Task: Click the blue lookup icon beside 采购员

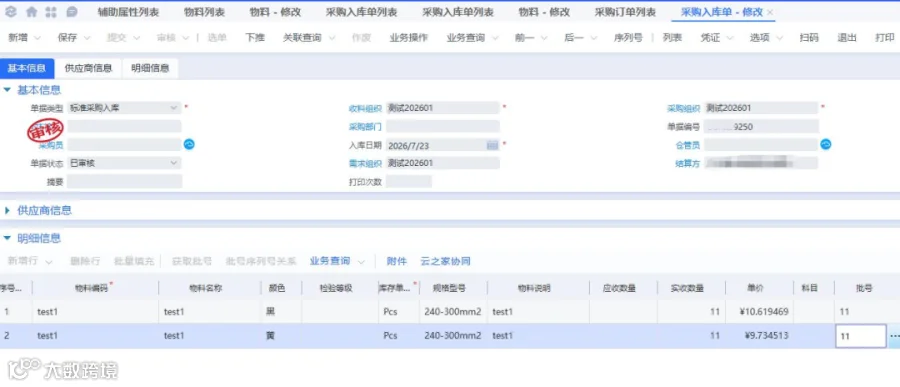Action: pyautogui.click(x=189, y=144)
